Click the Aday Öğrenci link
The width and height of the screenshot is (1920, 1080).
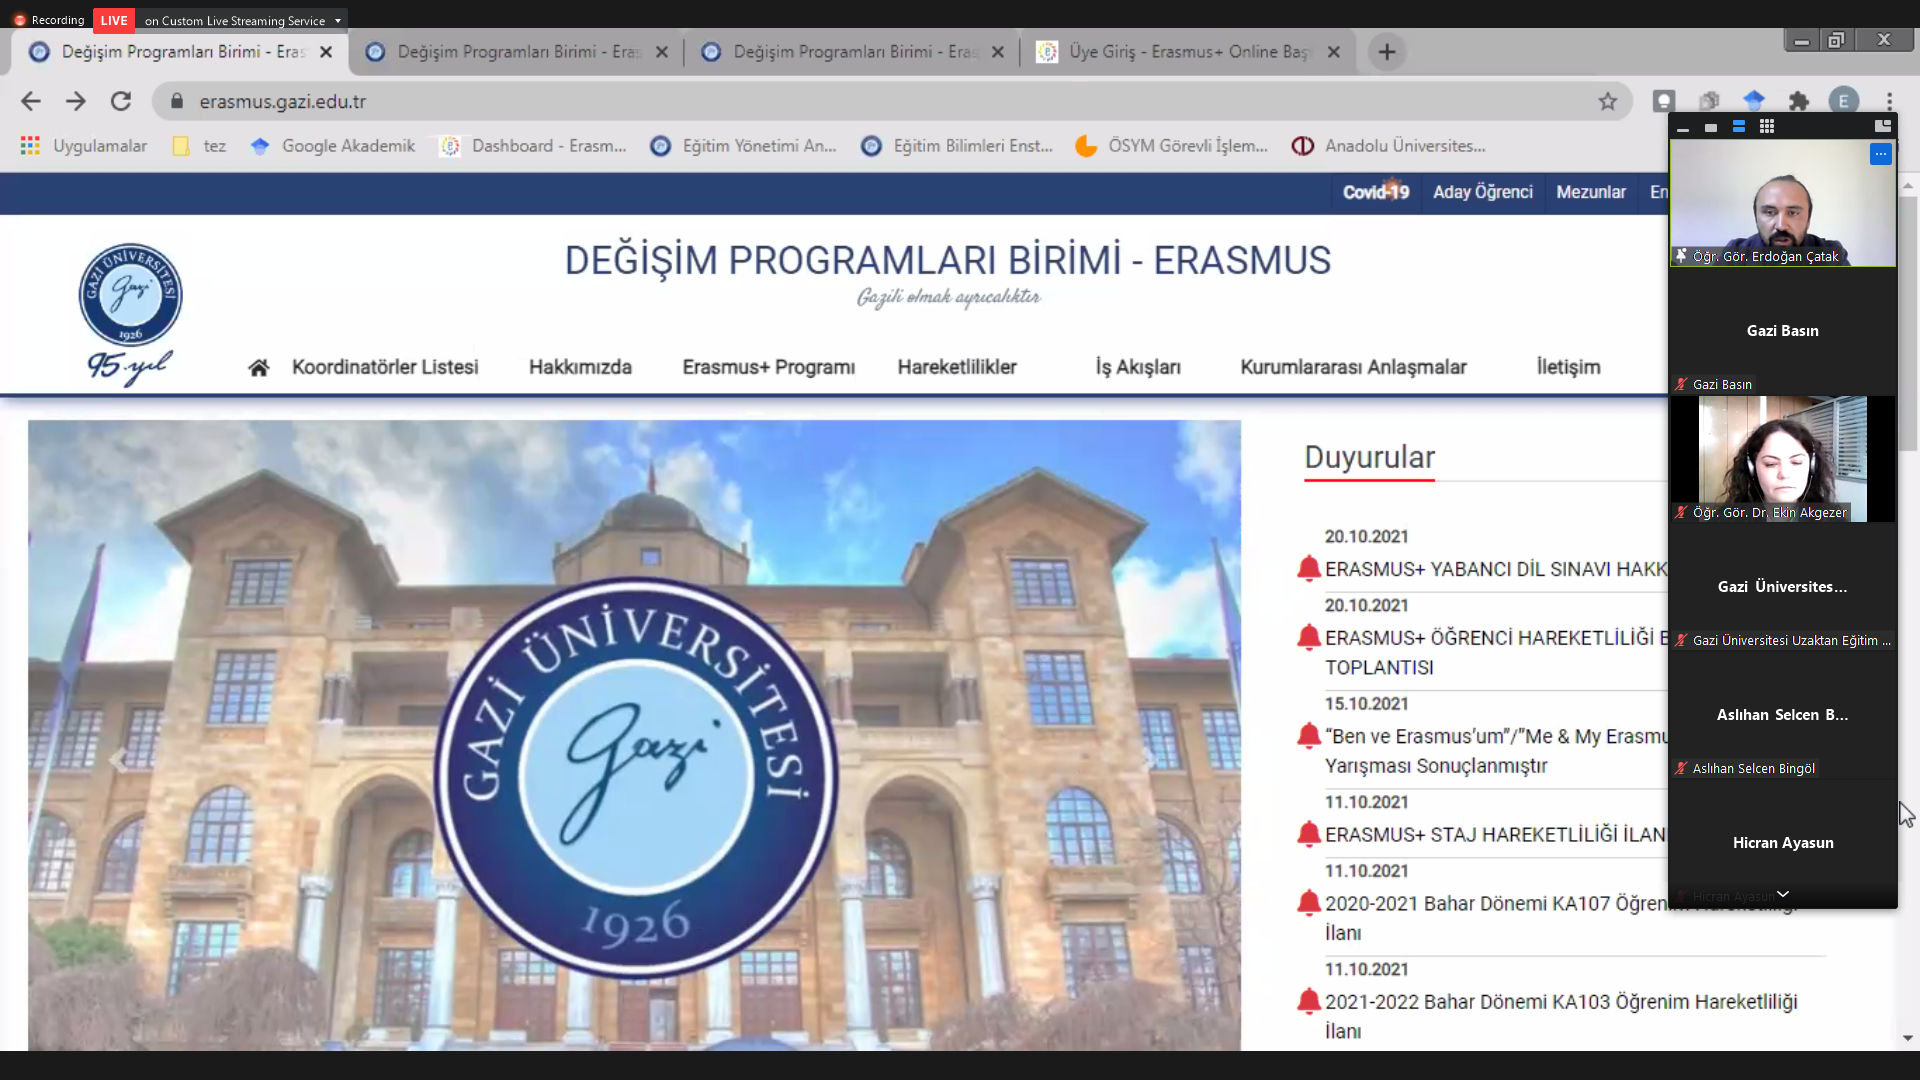[x=1482, y=192]
